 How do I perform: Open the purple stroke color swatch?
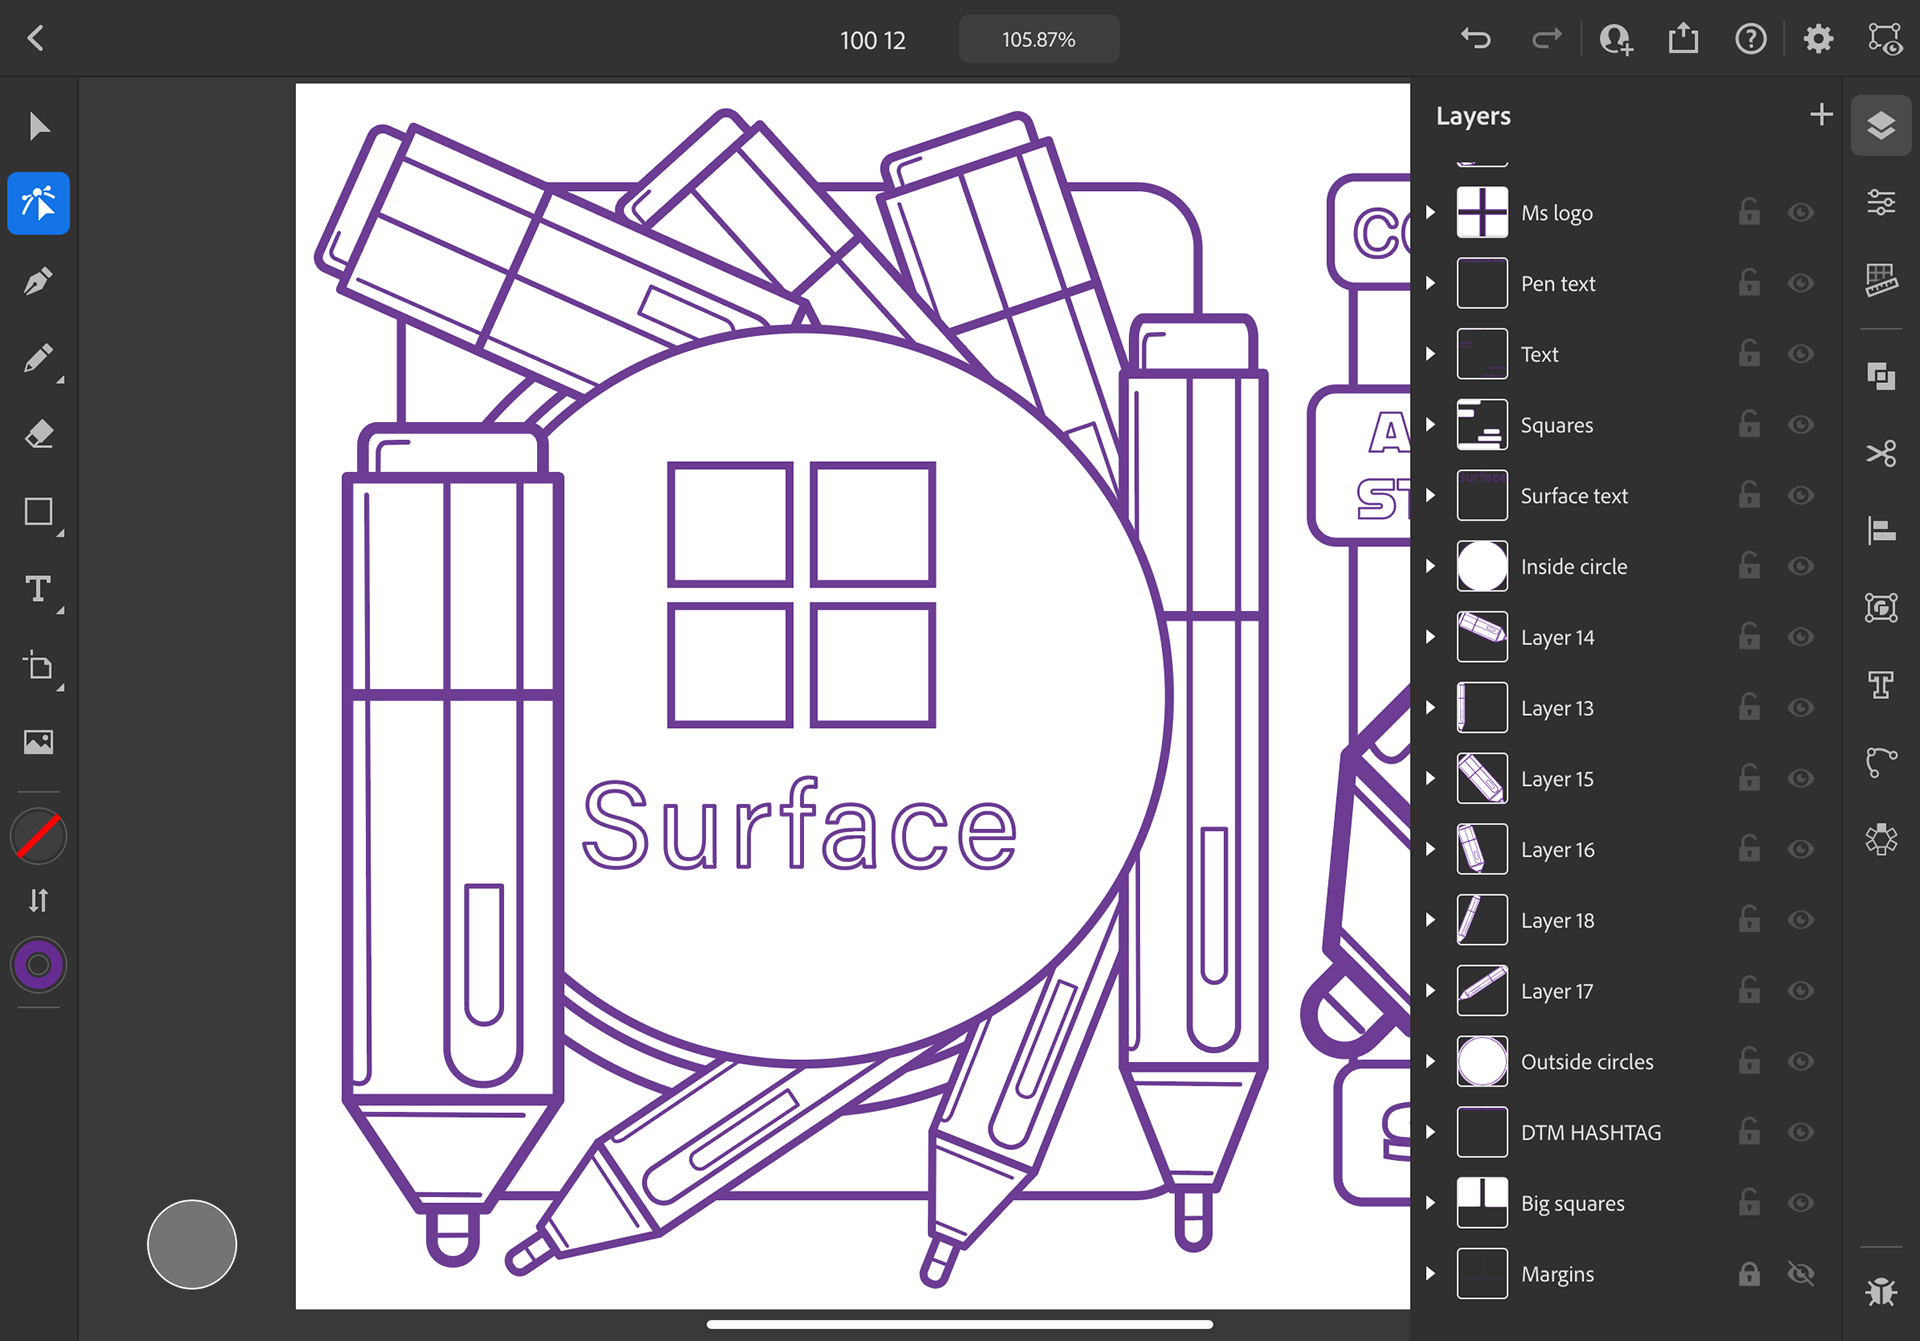[38, 965]
